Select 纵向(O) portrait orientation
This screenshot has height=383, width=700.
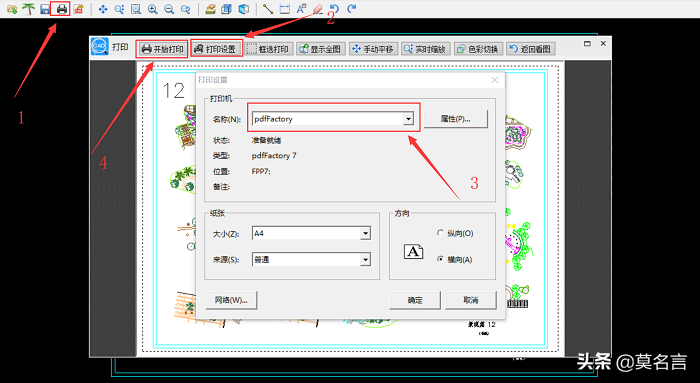[455, 233]
